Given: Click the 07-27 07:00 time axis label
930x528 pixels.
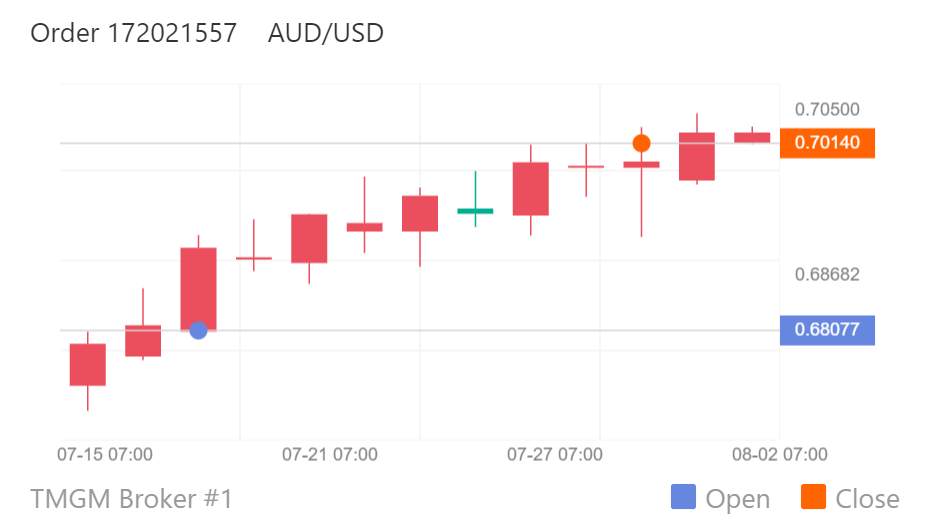Looking at the screenshot, I should pyautogui.click(x=555, y=454).
